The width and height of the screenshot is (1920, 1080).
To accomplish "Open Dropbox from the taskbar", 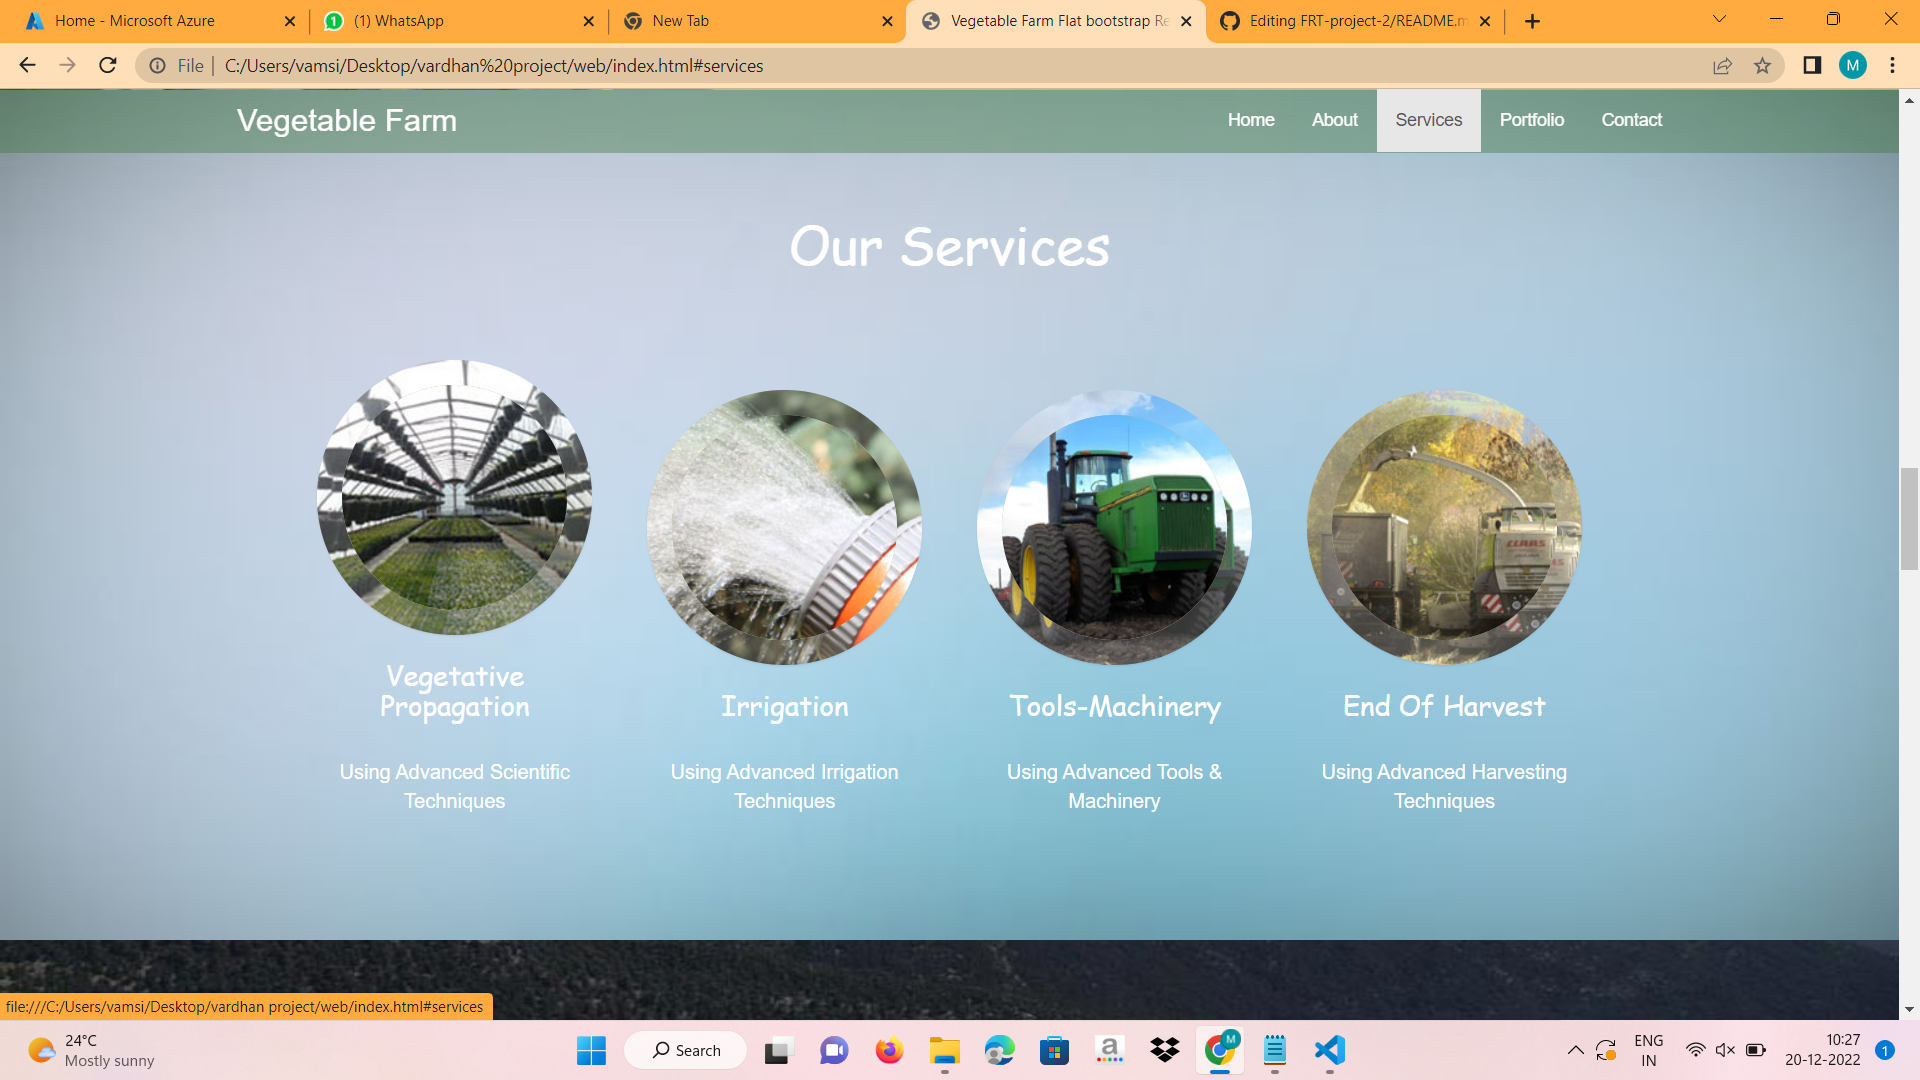I will pyautogui.click(x=1164, y=1051).
